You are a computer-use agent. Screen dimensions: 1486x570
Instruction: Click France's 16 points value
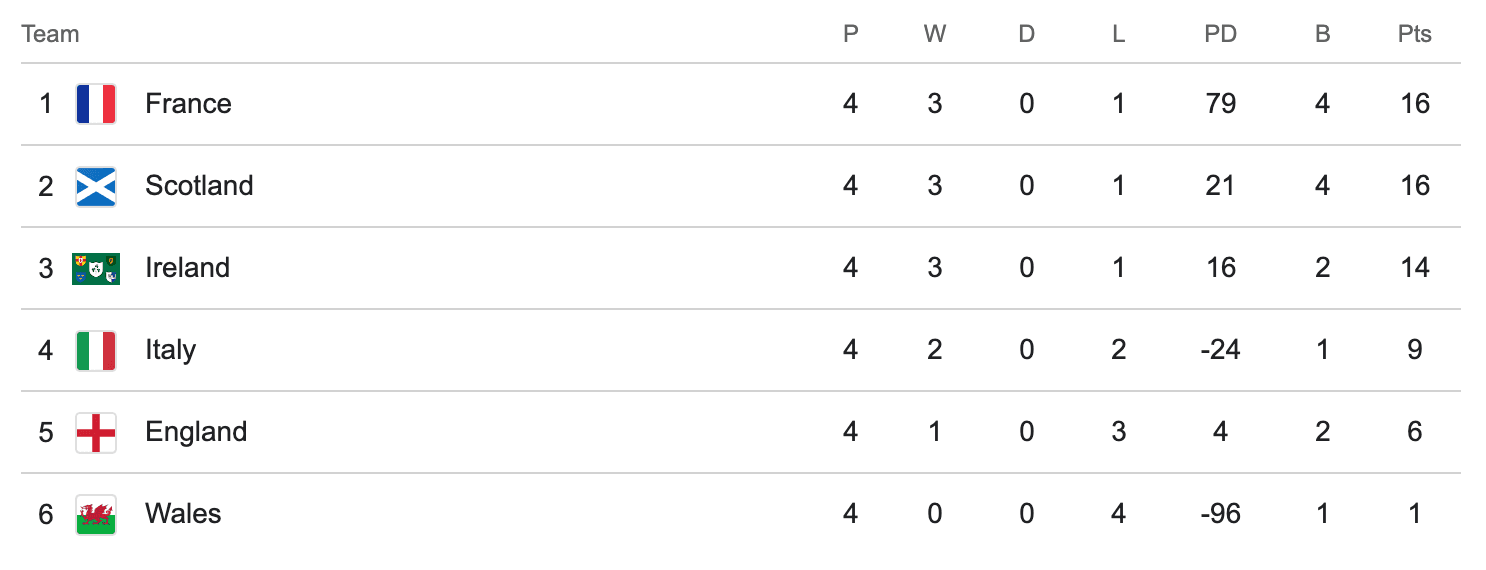[1415, 104]
